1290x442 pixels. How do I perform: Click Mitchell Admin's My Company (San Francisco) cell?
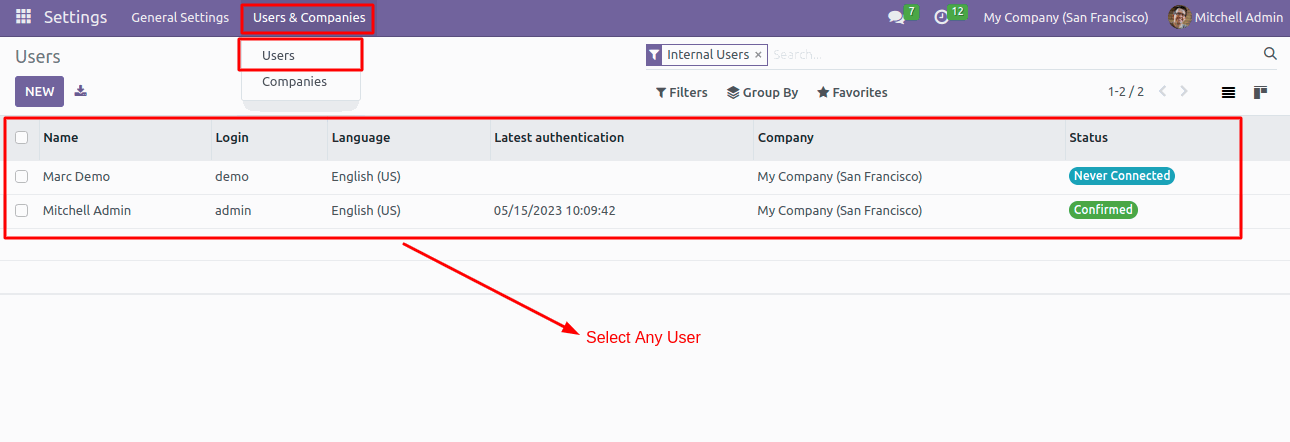coord(840,211)
